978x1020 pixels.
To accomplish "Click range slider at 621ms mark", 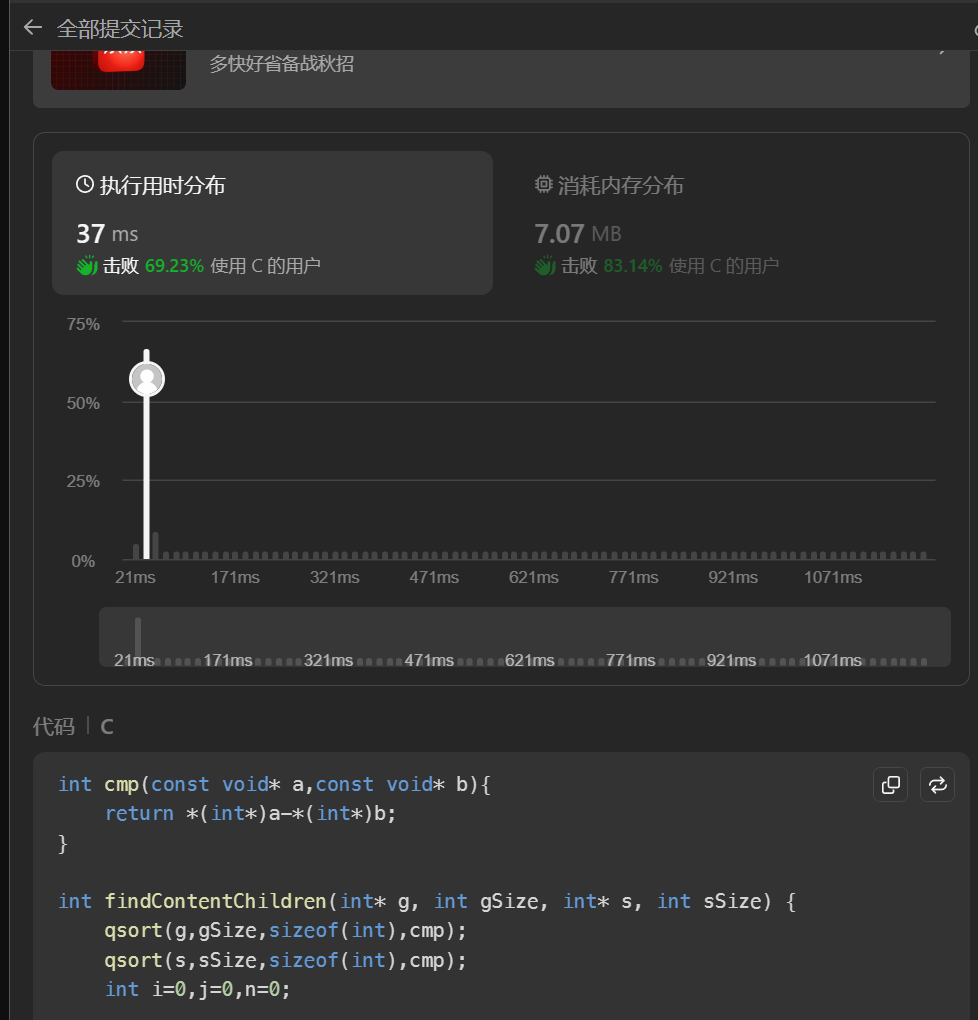I will (530, 660).
